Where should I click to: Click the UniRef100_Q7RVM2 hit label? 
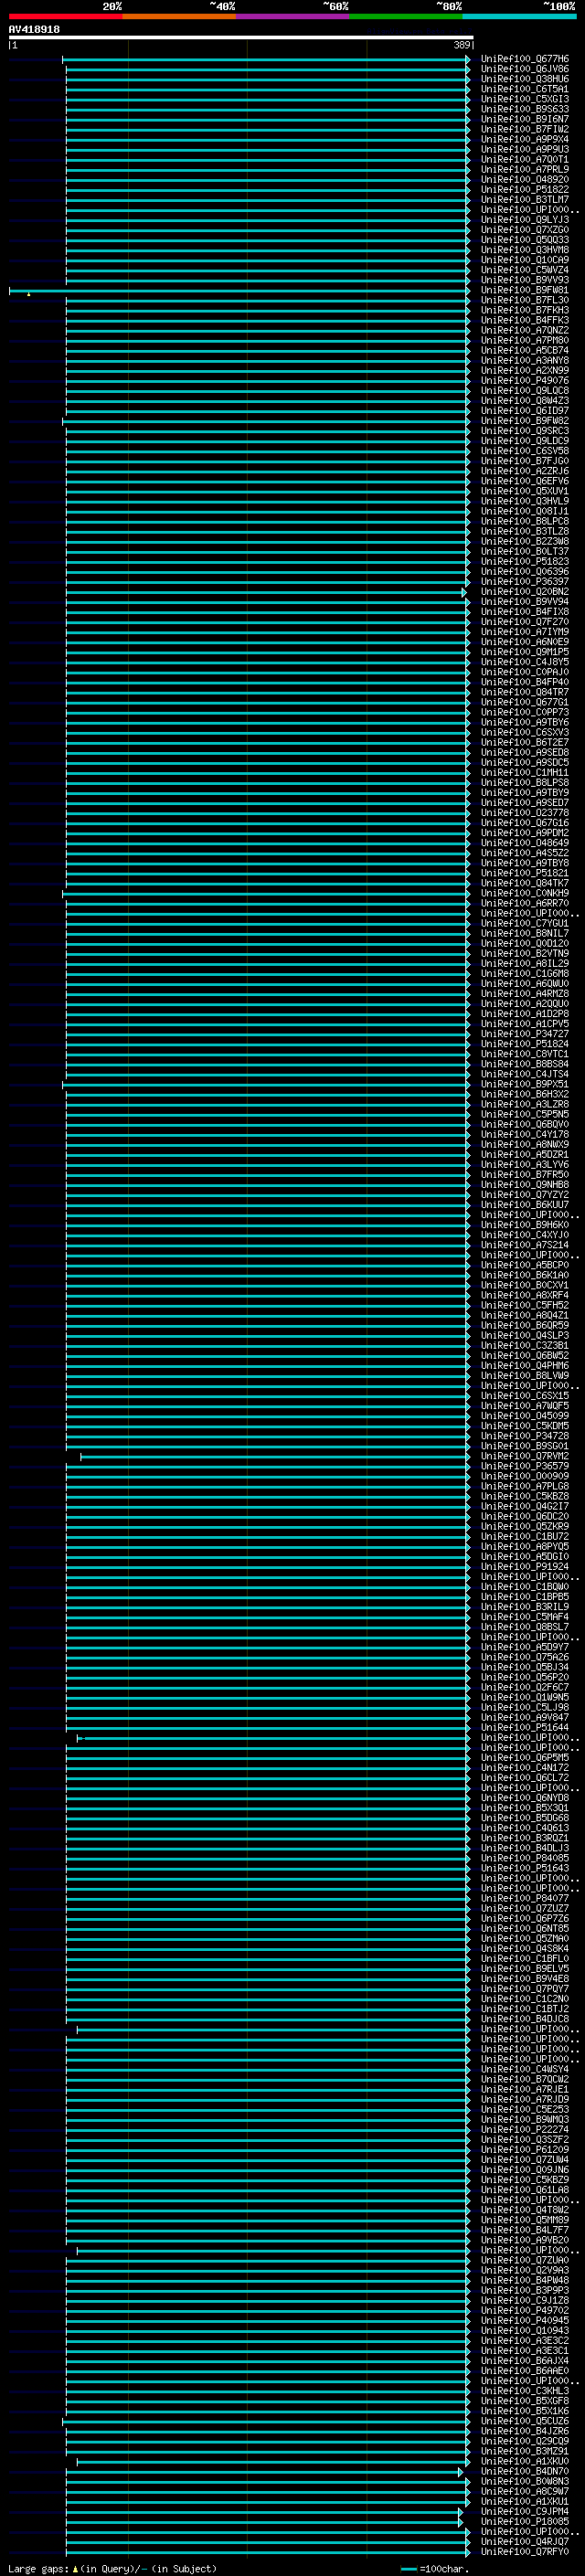click(525, 1456)
